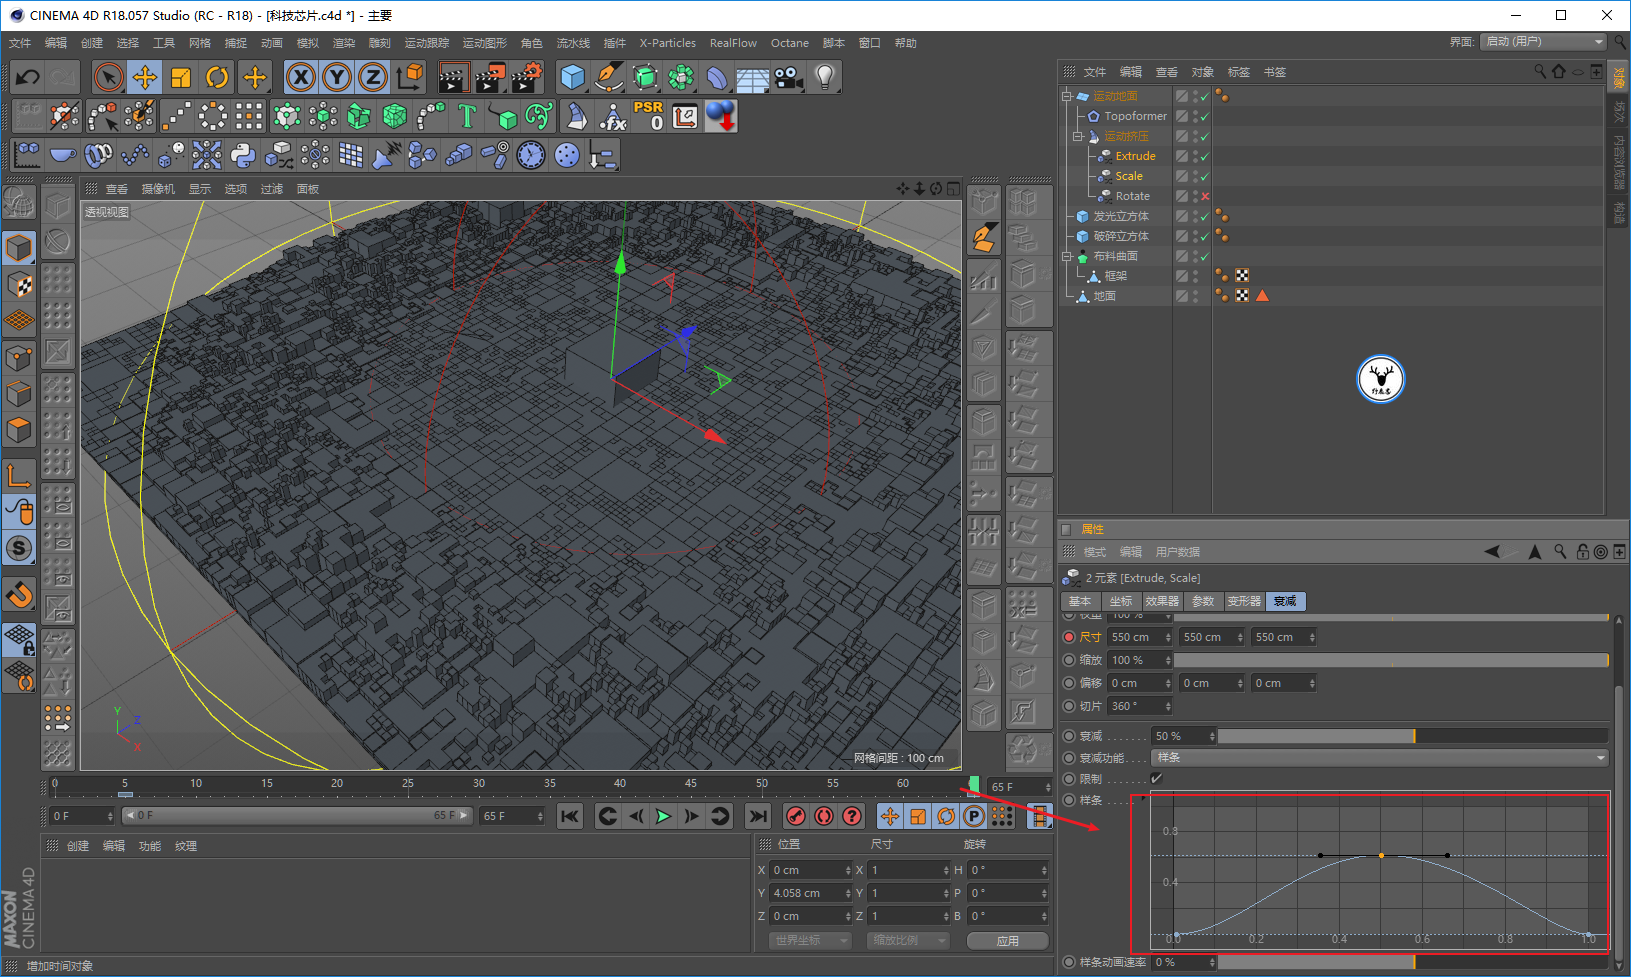1631x977 pixels.
Task: Click the PSR reset icon
Action: [648, 116]
